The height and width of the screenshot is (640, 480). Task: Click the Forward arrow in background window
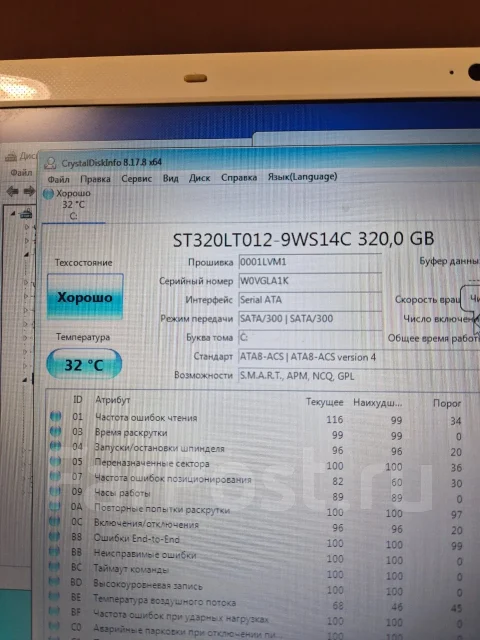[x=29, y=191]
